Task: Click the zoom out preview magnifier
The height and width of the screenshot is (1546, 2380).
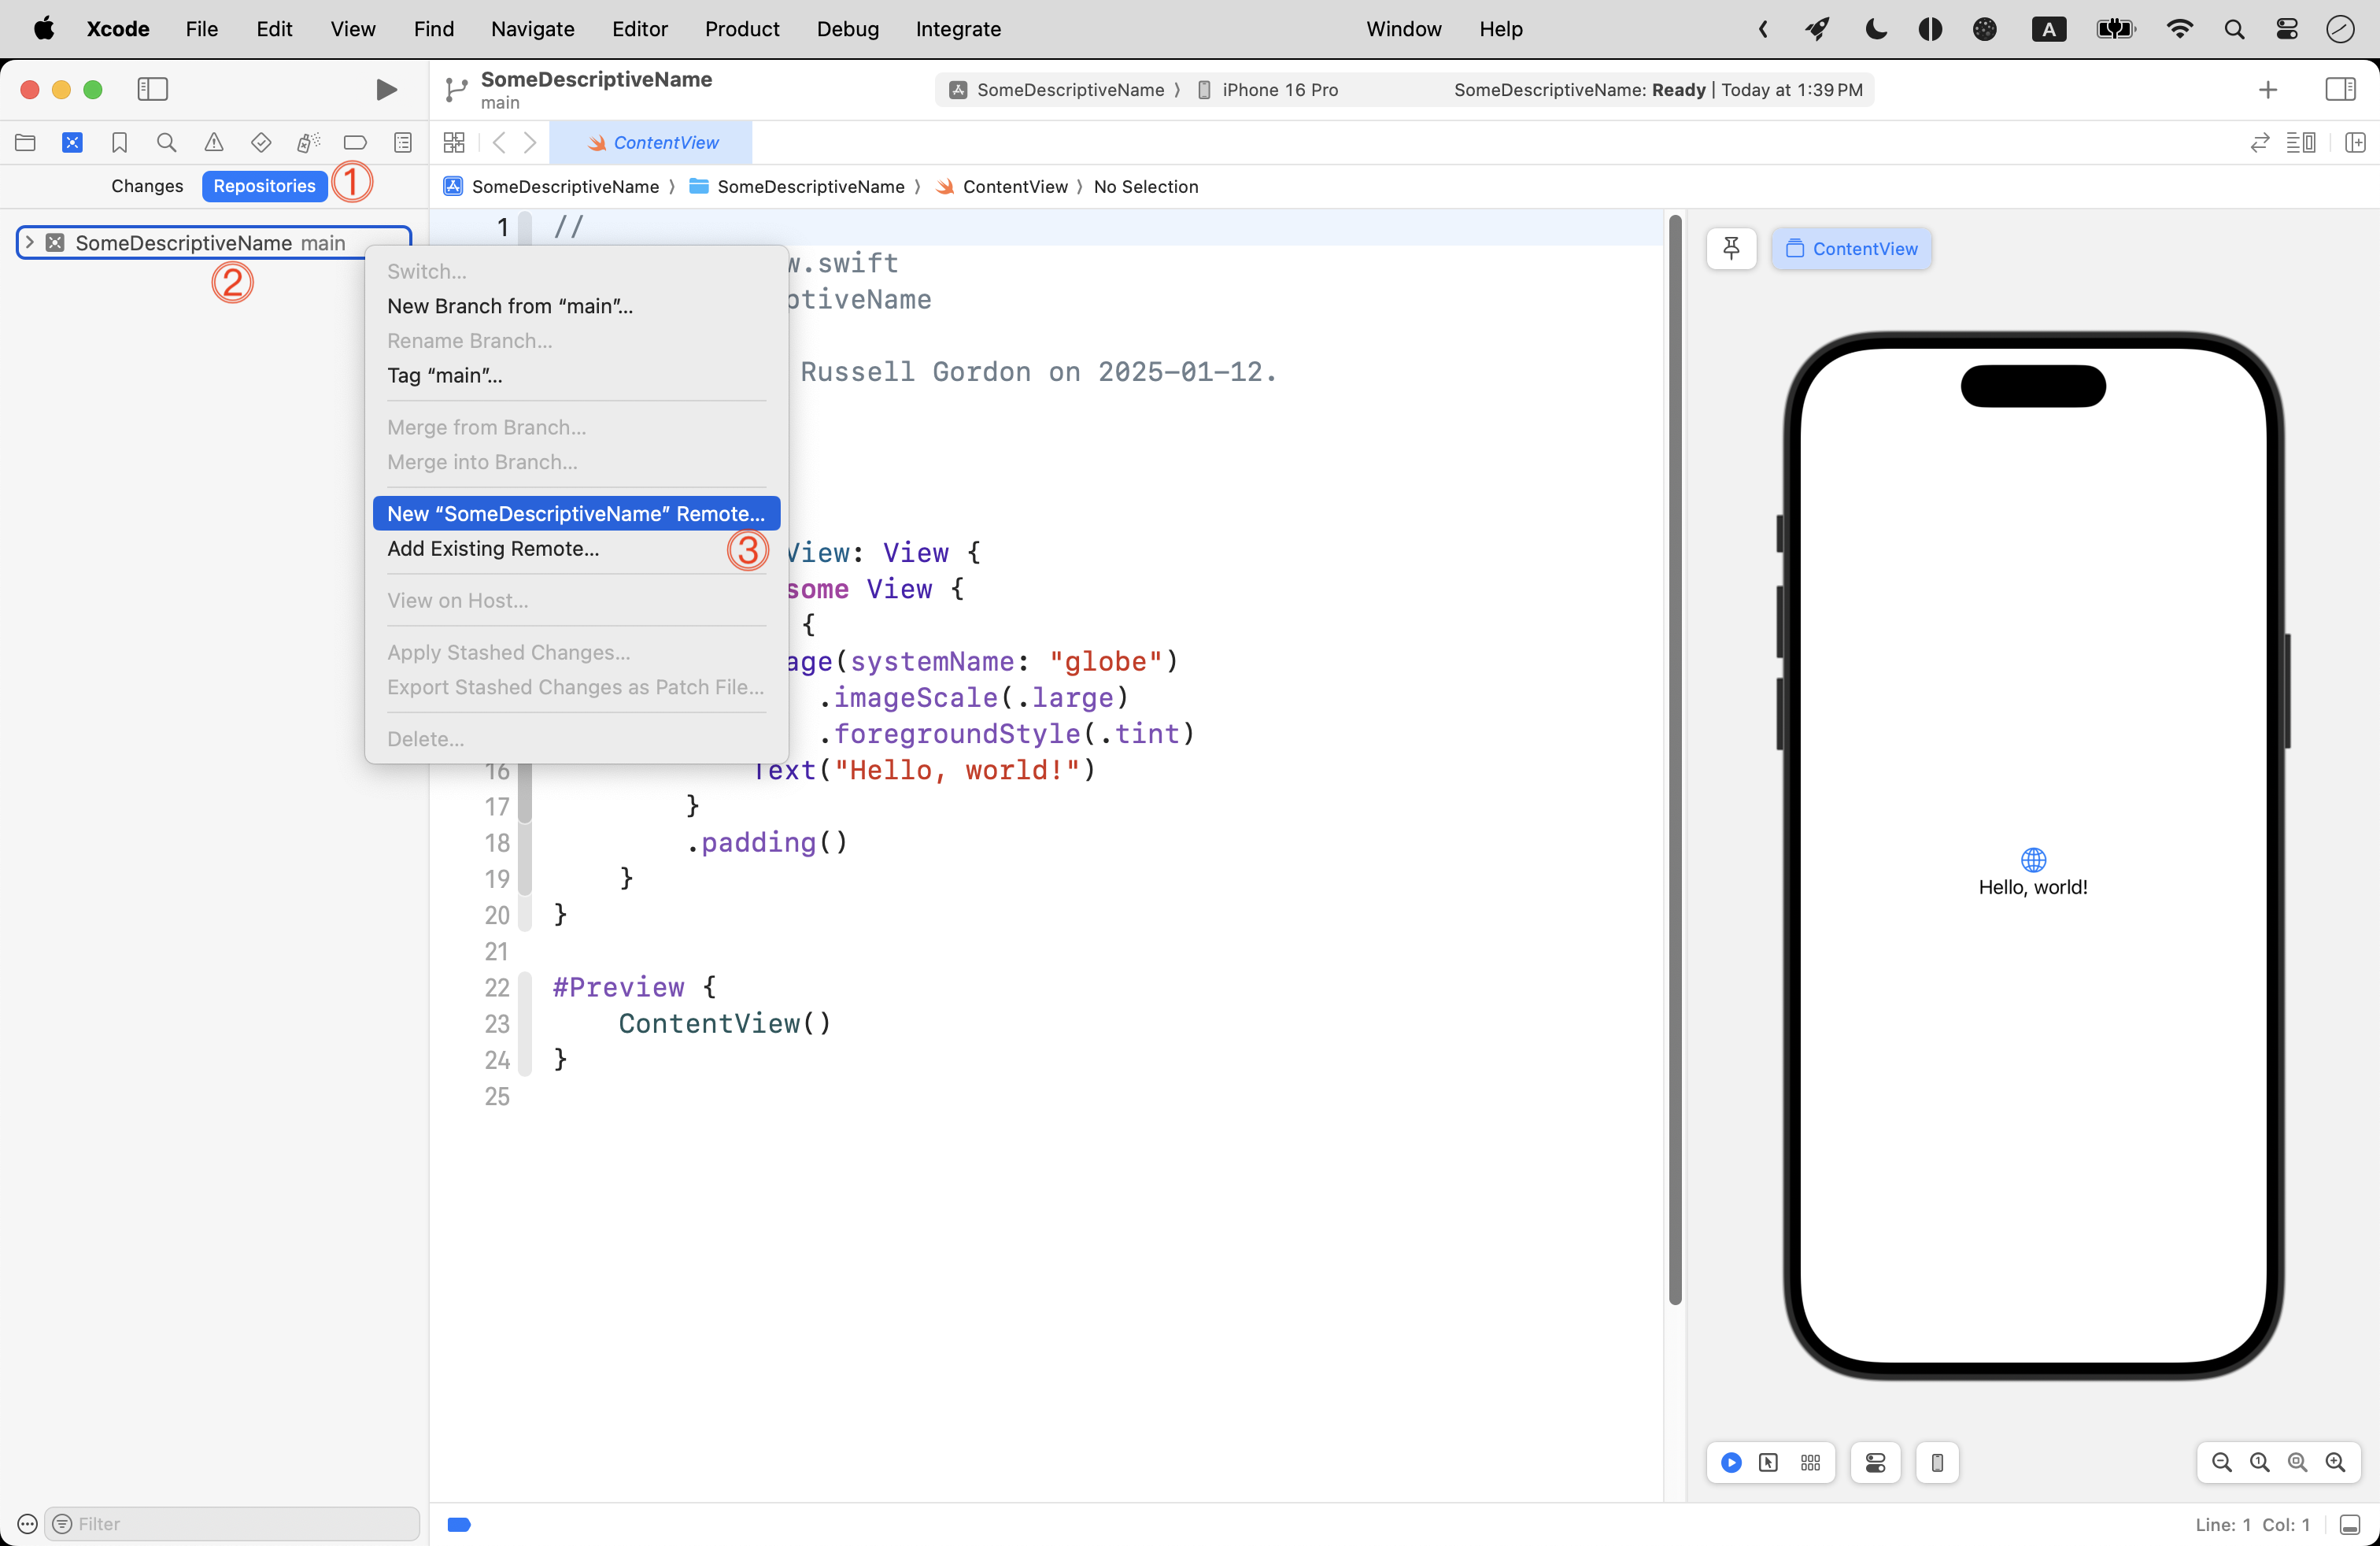Action: (2221, 1462)
